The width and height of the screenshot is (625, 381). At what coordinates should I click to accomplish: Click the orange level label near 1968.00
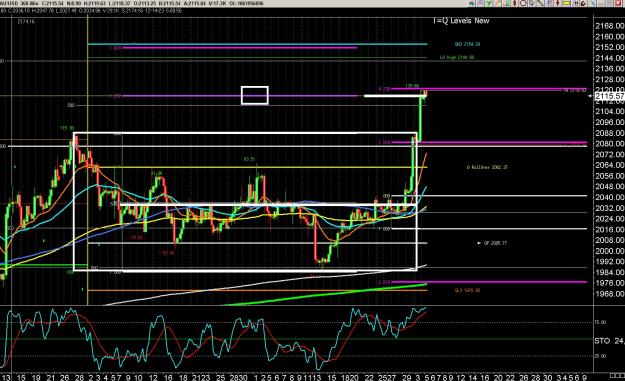click(467, 291)
